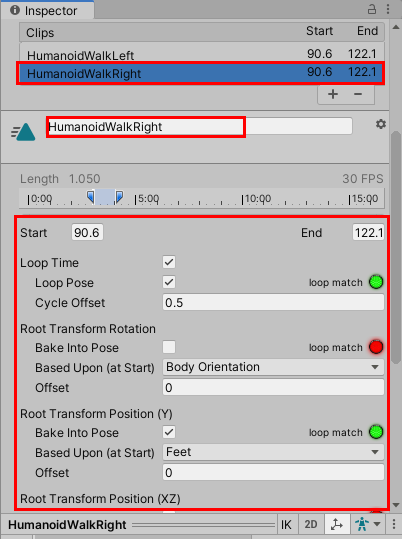
Task: Click the Start column header in Clips list
Action: tap(319, 31)
